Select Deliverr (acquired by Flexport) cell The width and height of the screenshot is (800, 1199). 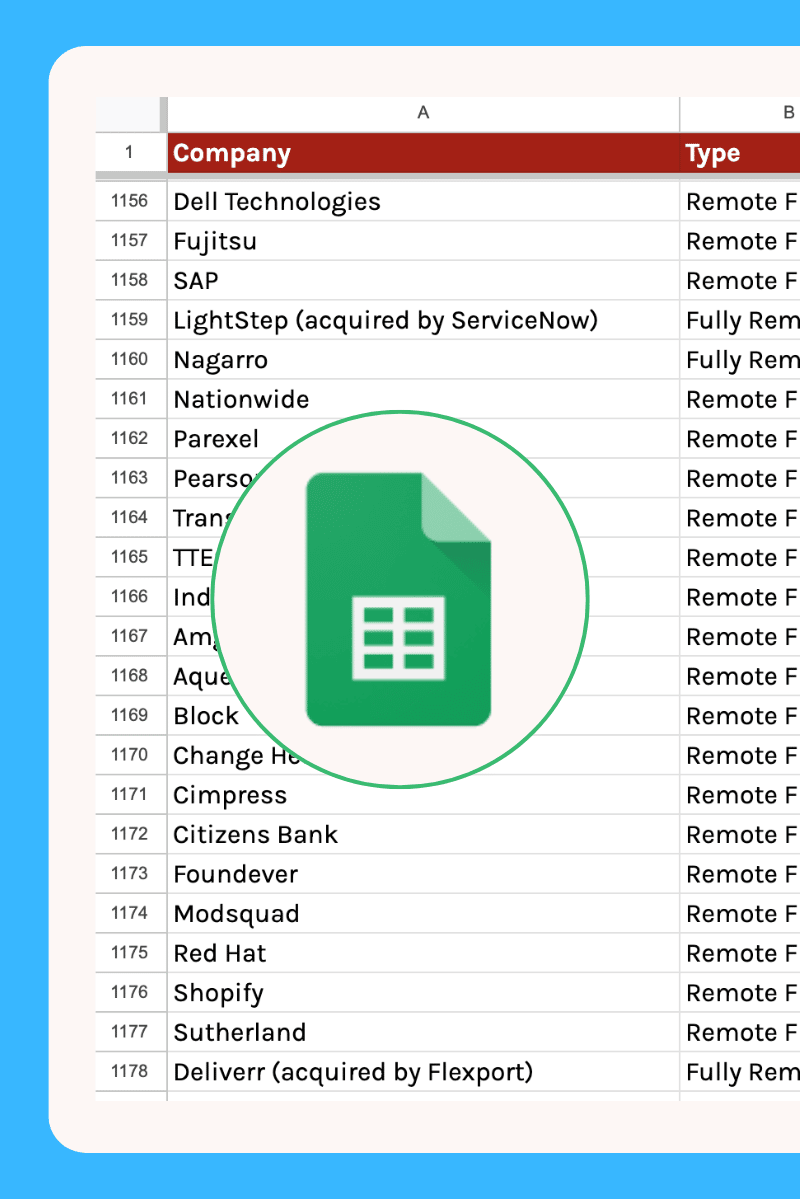(423, 1072)
